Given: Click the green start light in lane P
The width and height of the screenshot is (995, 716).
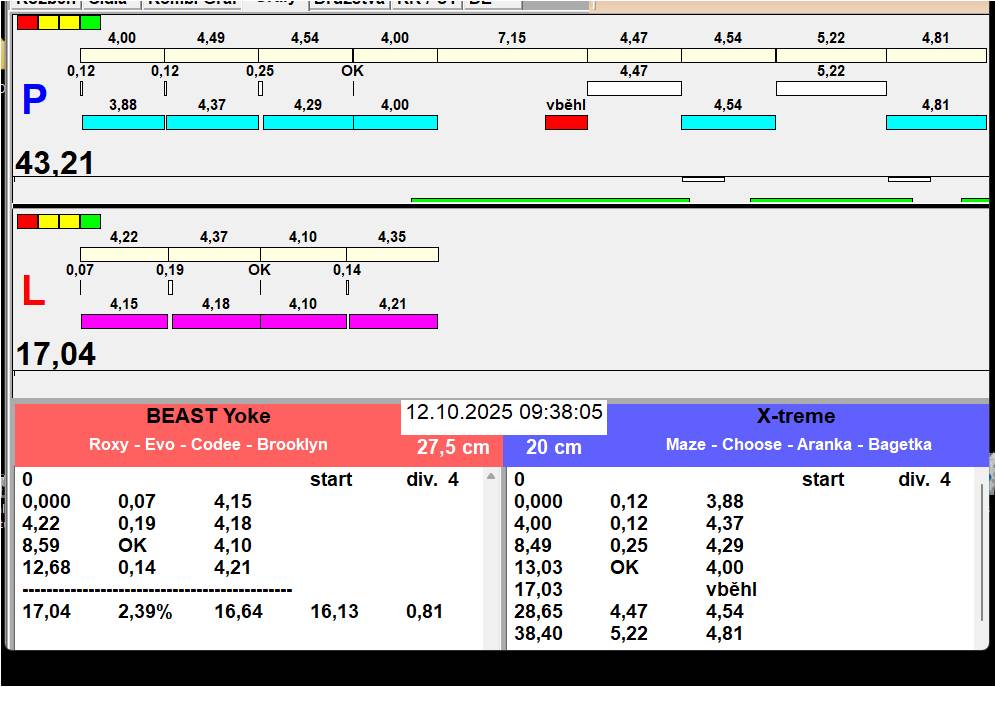Looking at the screenshot, I should tap(90, 23).
